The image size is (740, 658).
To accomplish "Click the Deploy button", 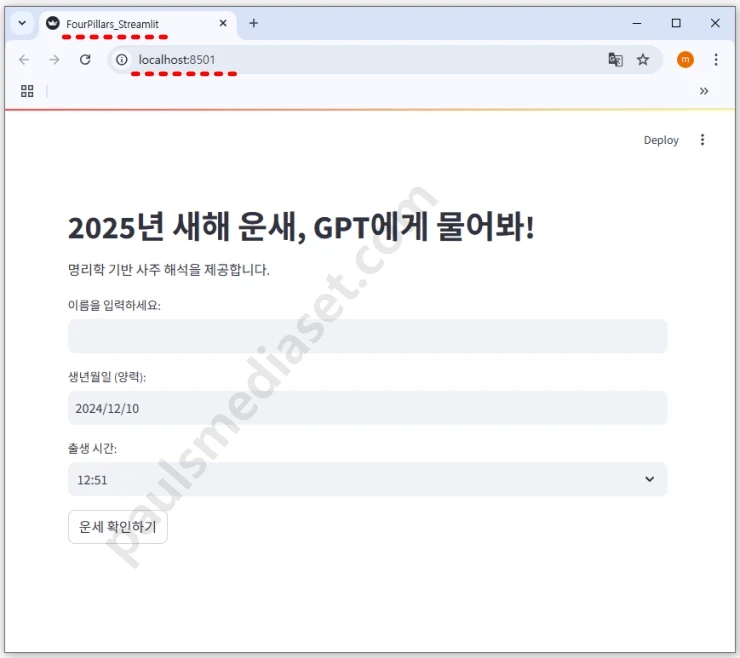I will point(661,140).
